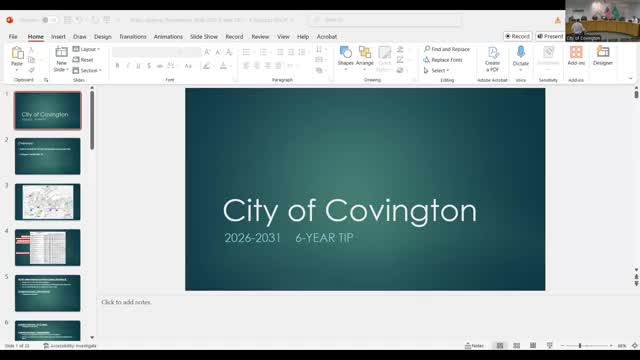Screen dimensions: 640x360
Task: Increase font size with the large A
Action: (207, 52)
